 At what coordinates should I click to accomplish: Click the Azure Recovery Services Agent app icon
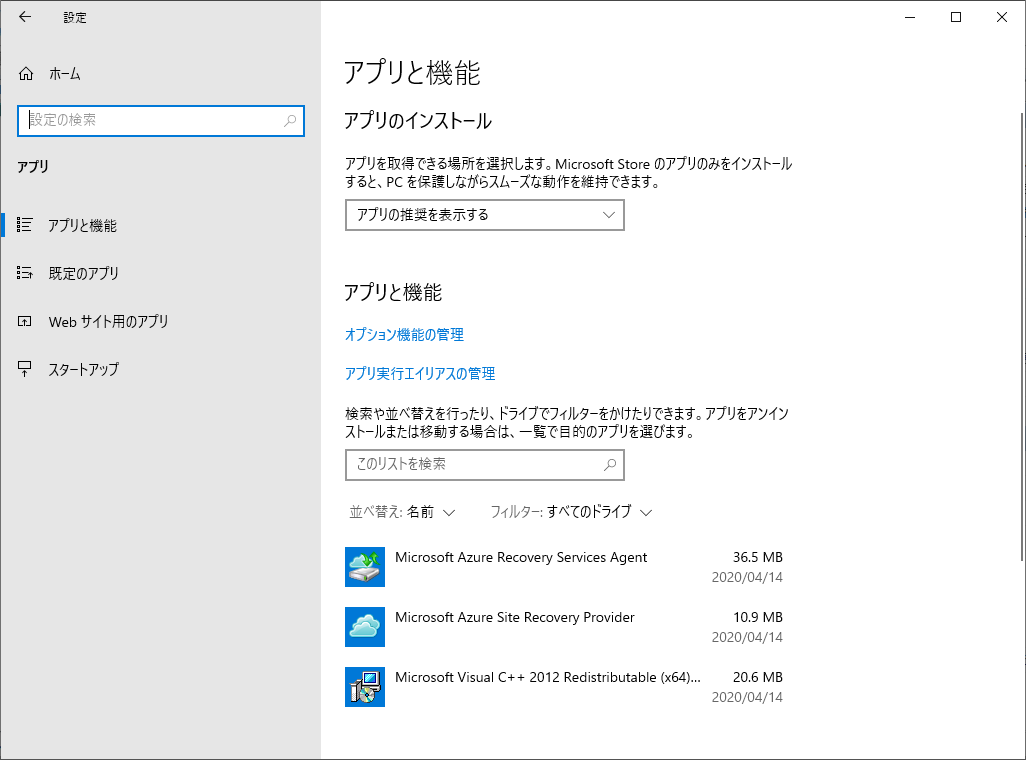[x=365, y=567]
